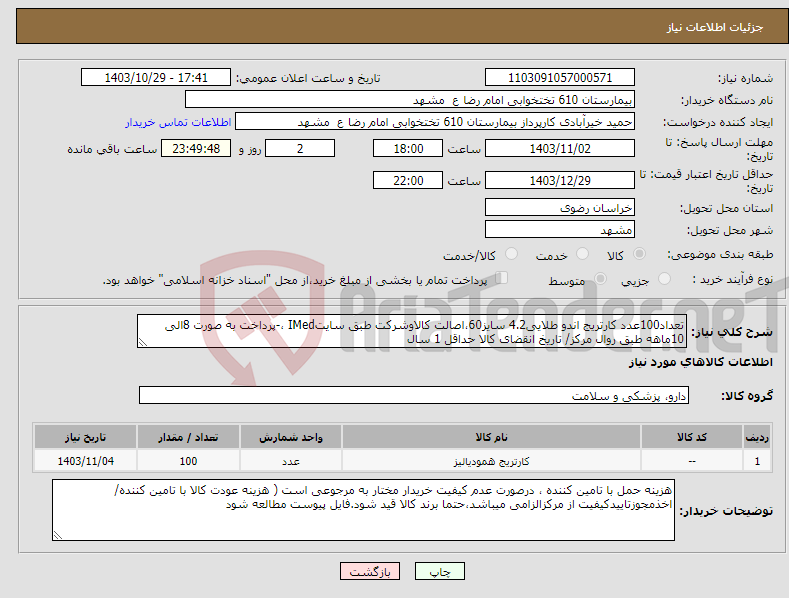Click the unit cell عدد
The image size is (789, 598).
click(291, 461)
